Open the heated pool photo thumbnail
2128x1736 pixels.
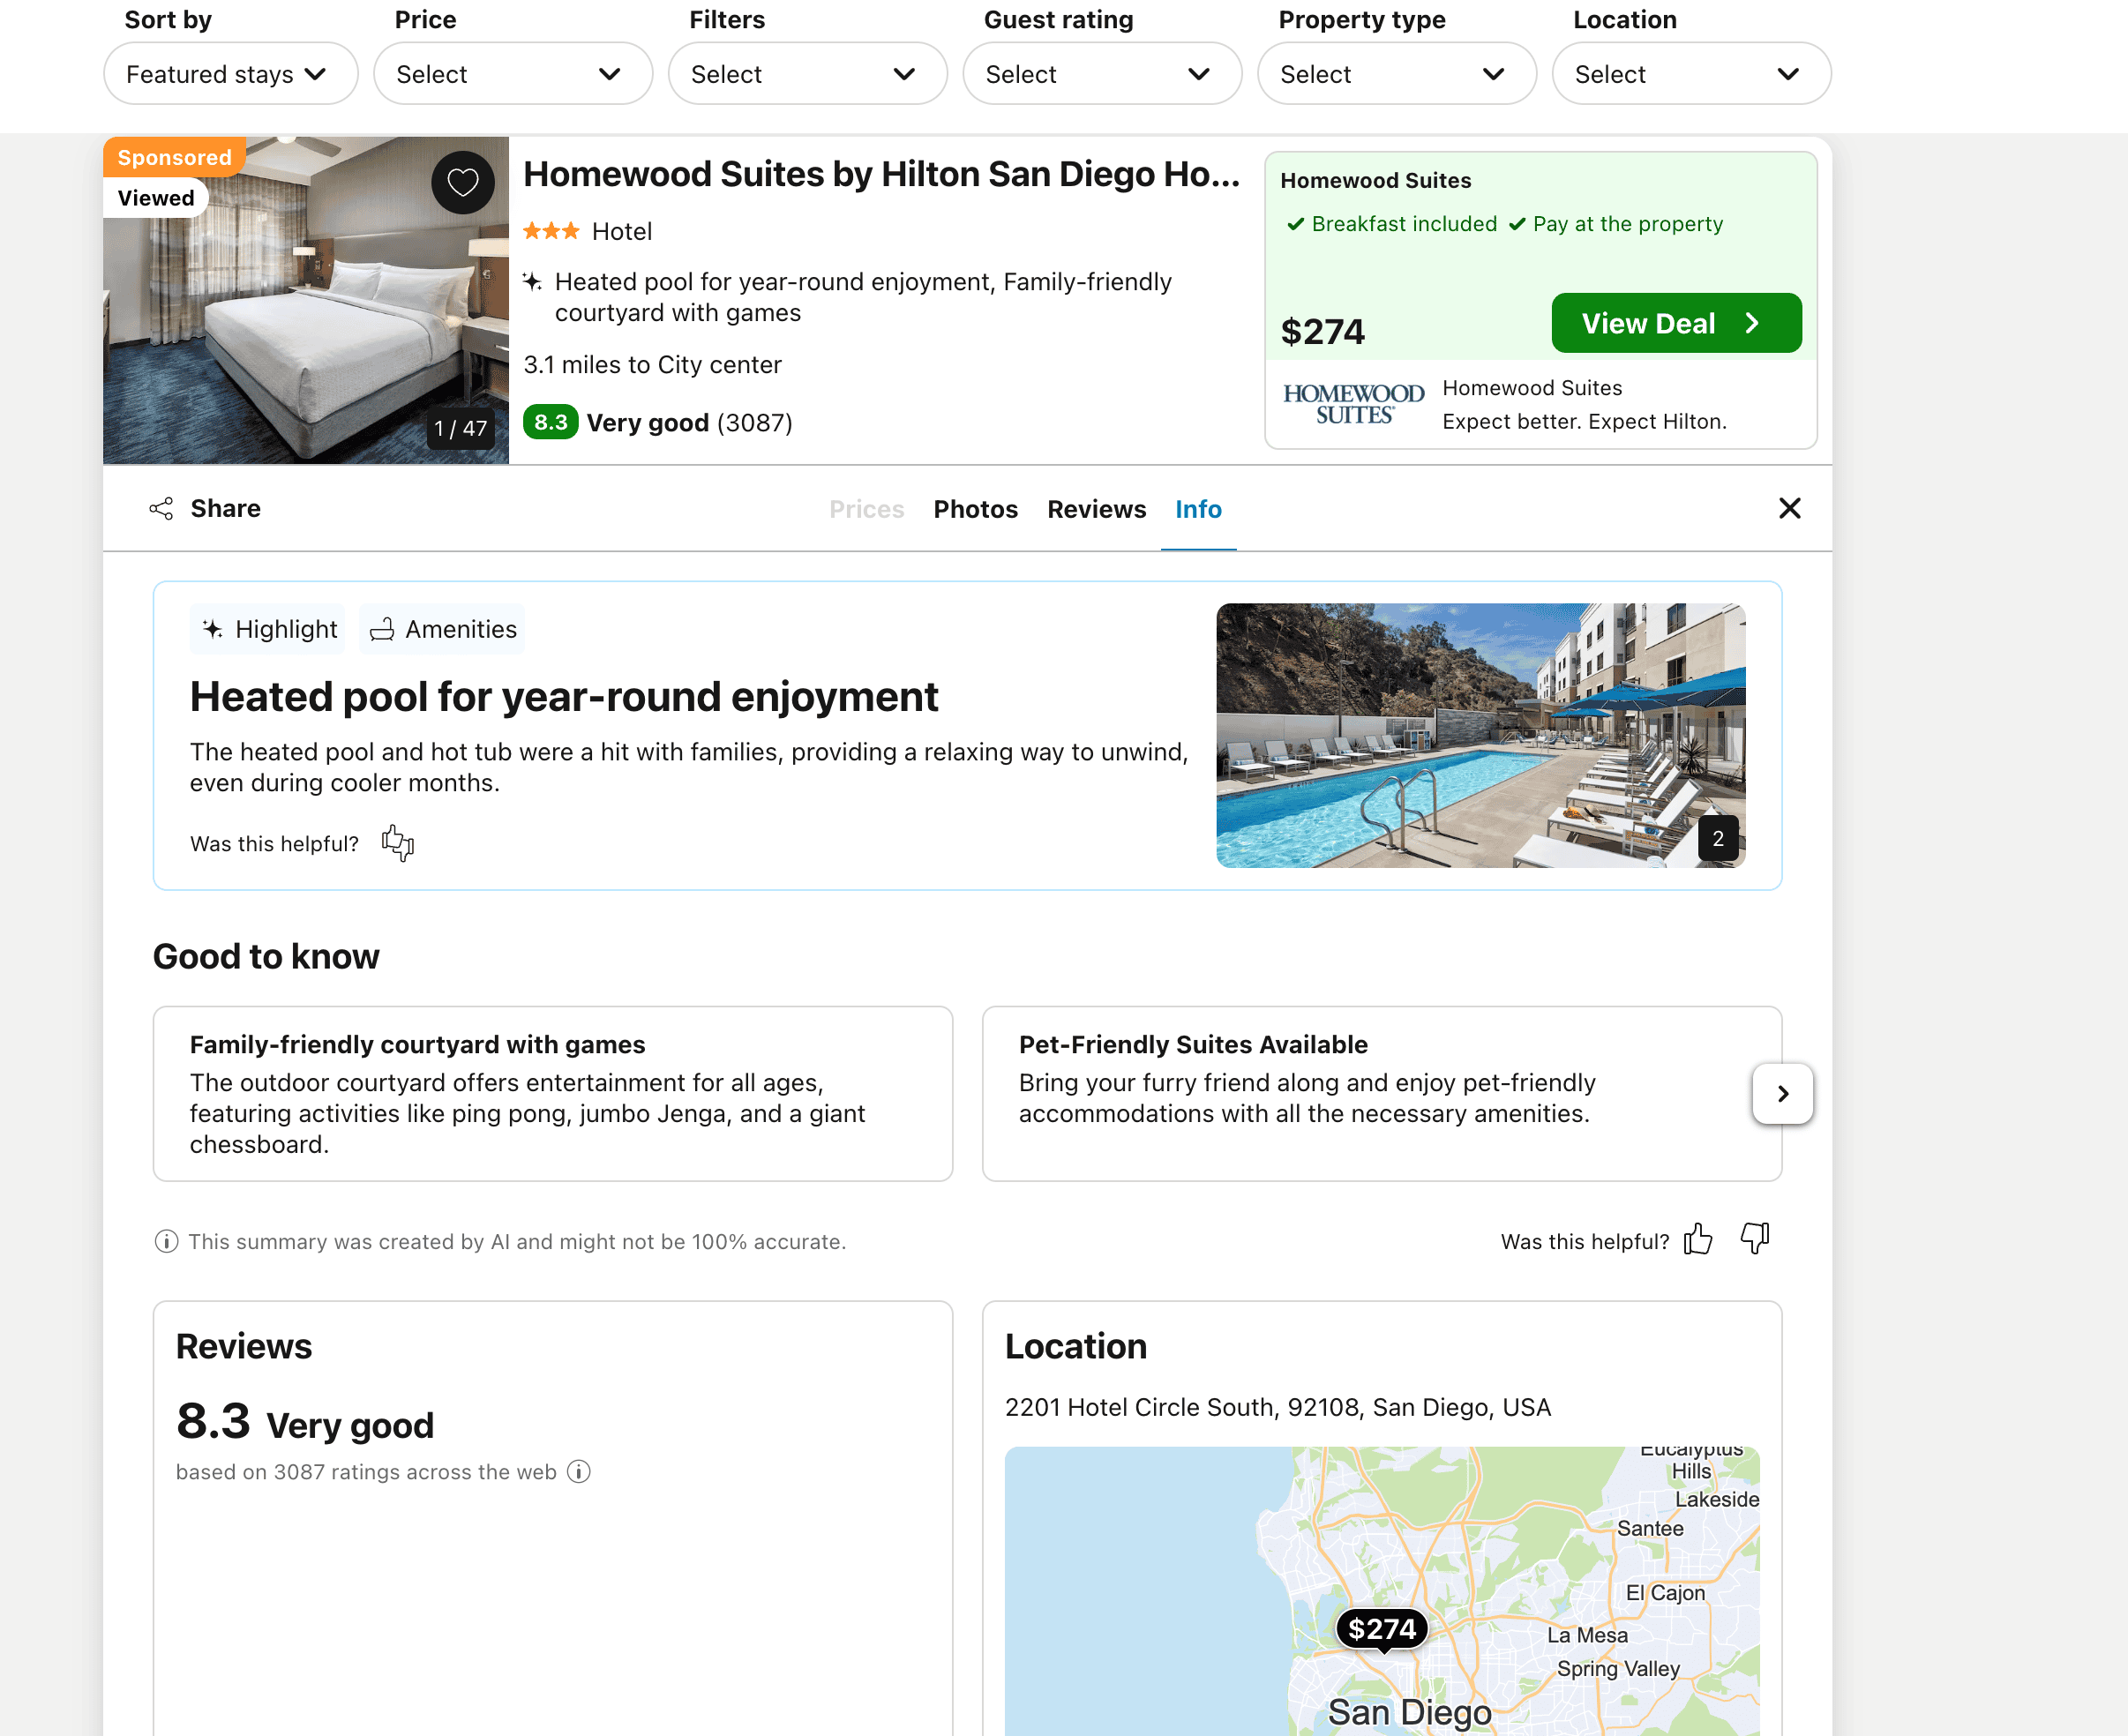coord(1480,735)
